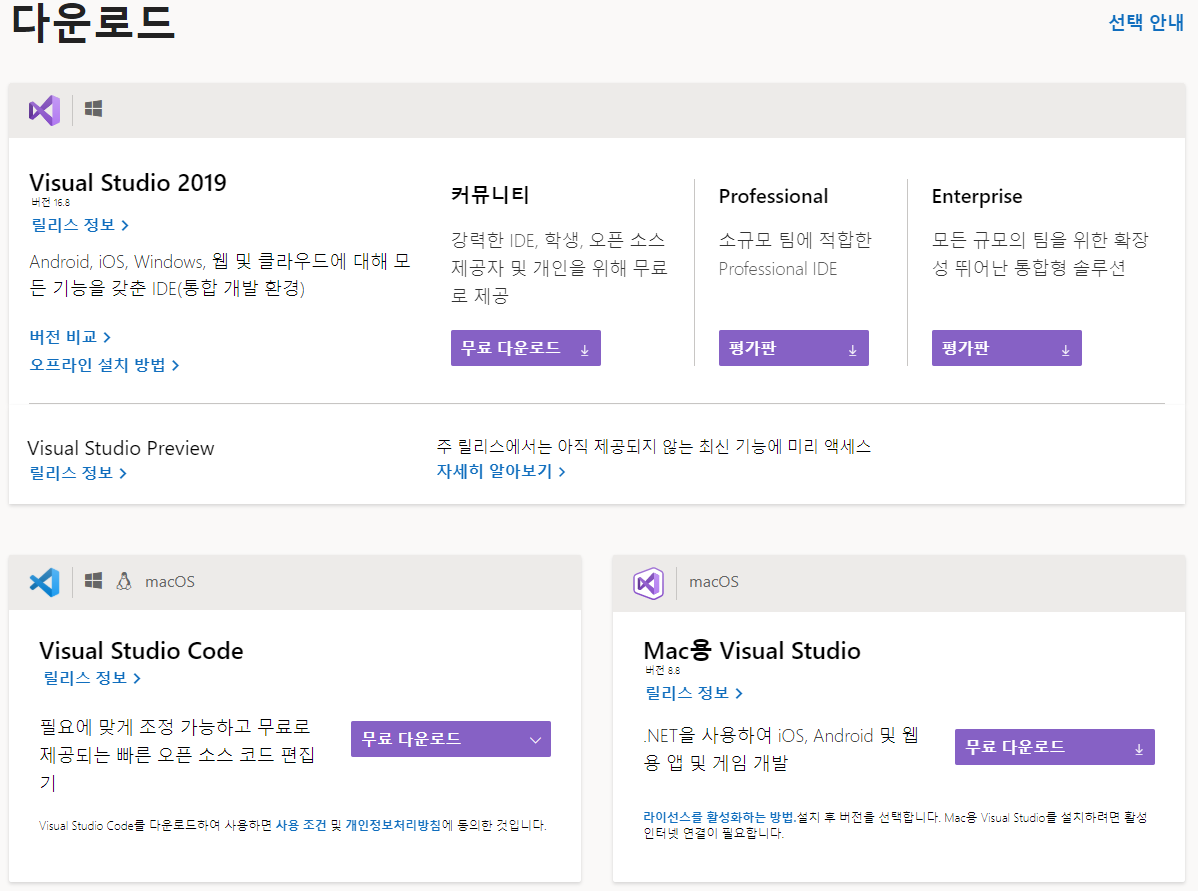Click Mac용 Visual Studio 무료 다운로드 button
Image resolution: width=1198 pixels, height=891 pixels.
(x=1055, y=747)
